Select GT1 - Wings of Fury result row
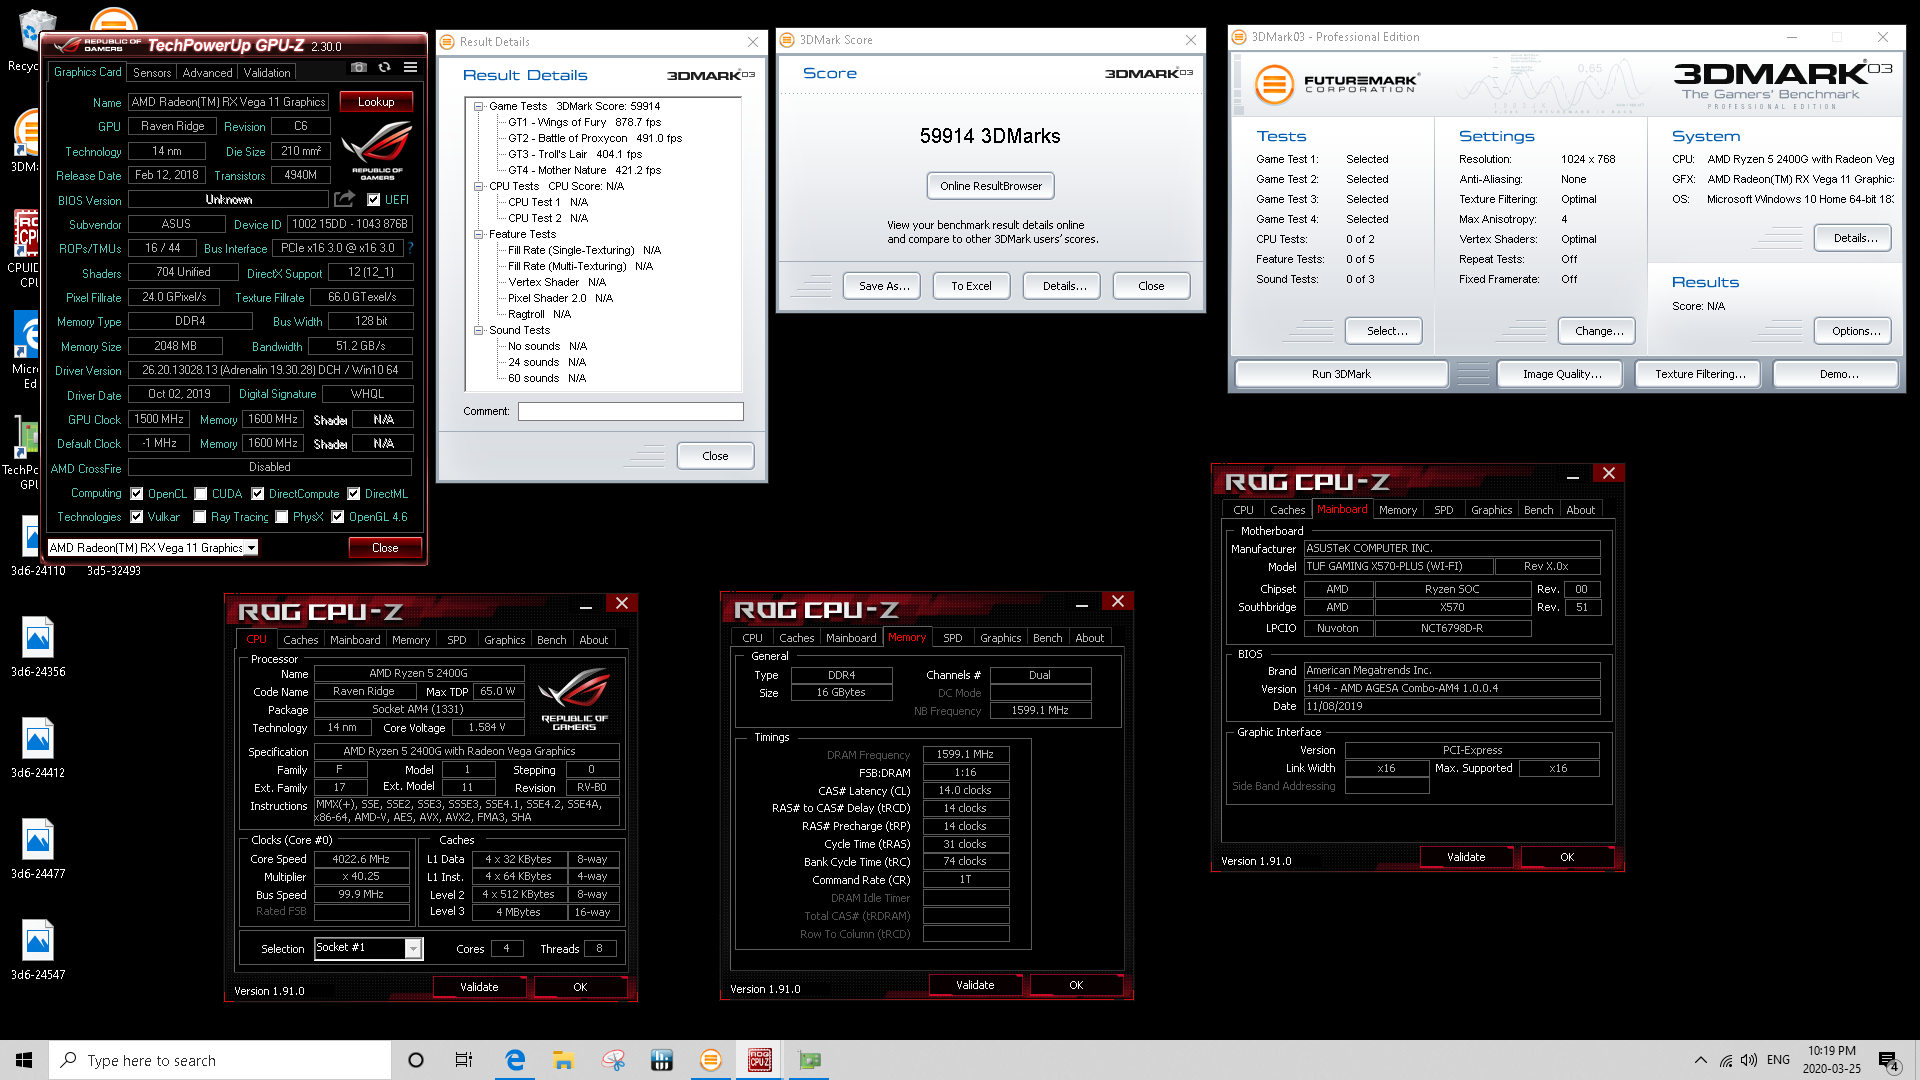Screen dimensions: 1920x1080 [x=584, y=122]
